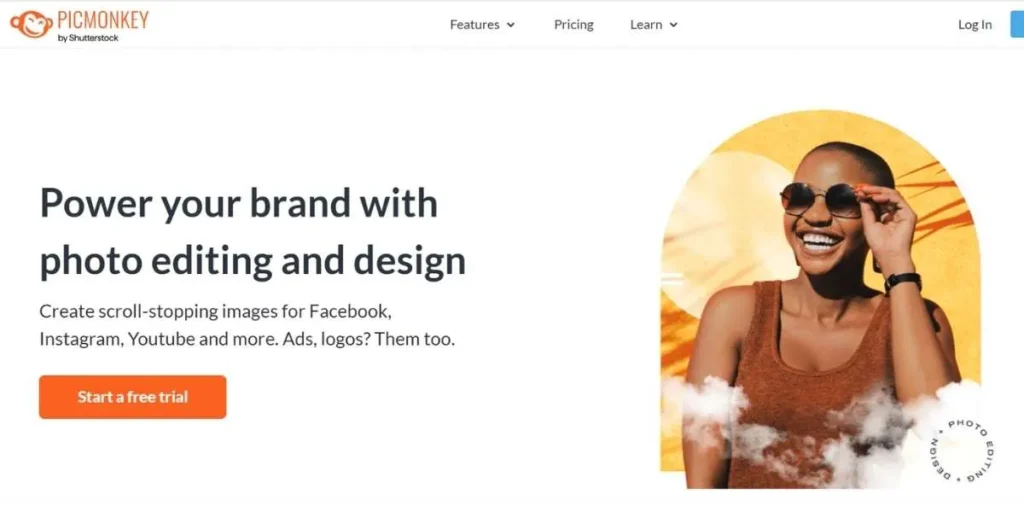1024x512 pixels.
Task: Click the sunglasses in the hero image
Action: click(821, 200)
